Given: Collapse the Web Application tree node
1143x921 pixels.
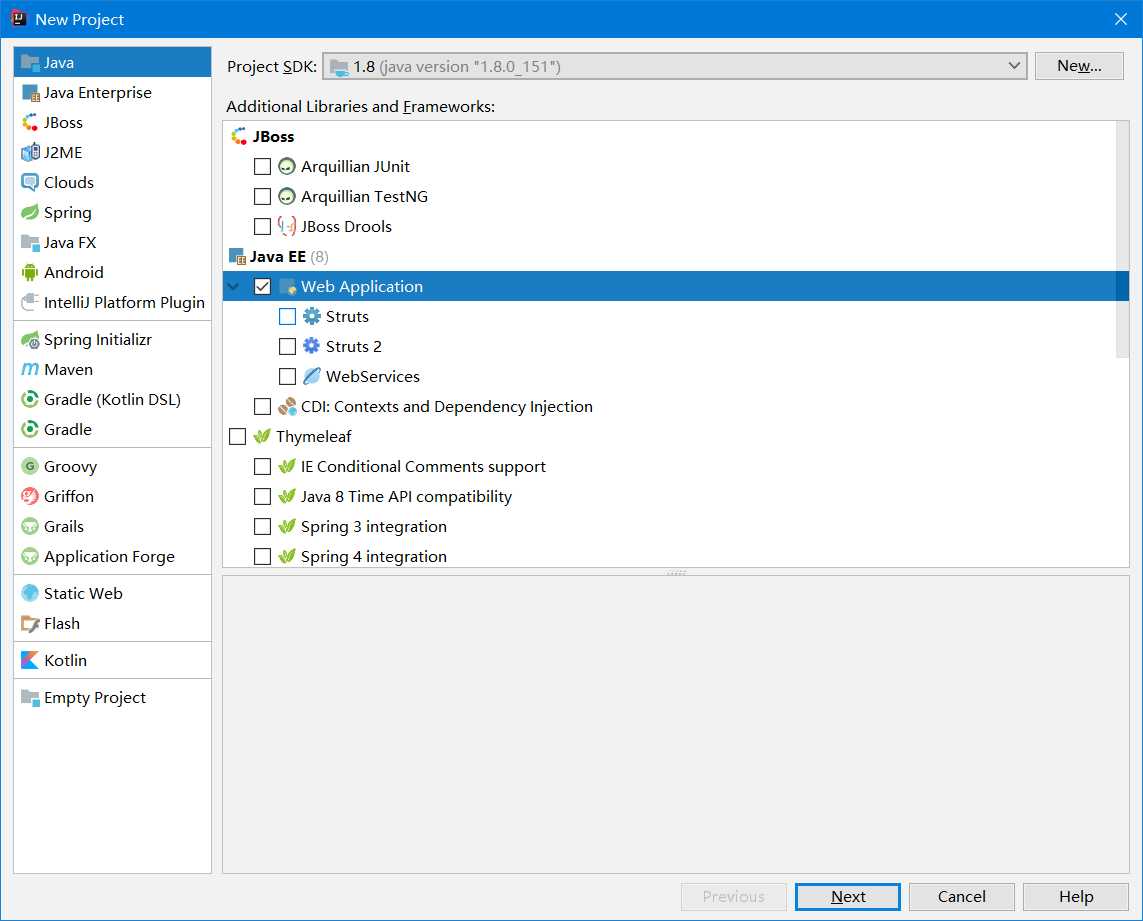Looking at the screenshot, I should point(233,287).
